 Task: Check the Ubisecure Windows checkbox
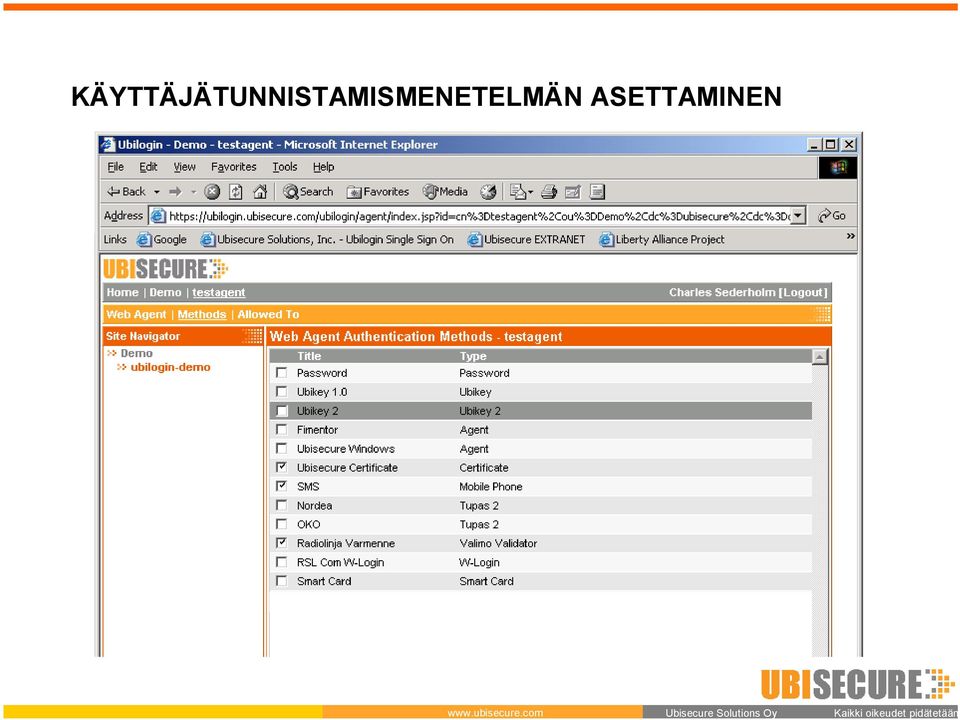(x=282, y=448)
